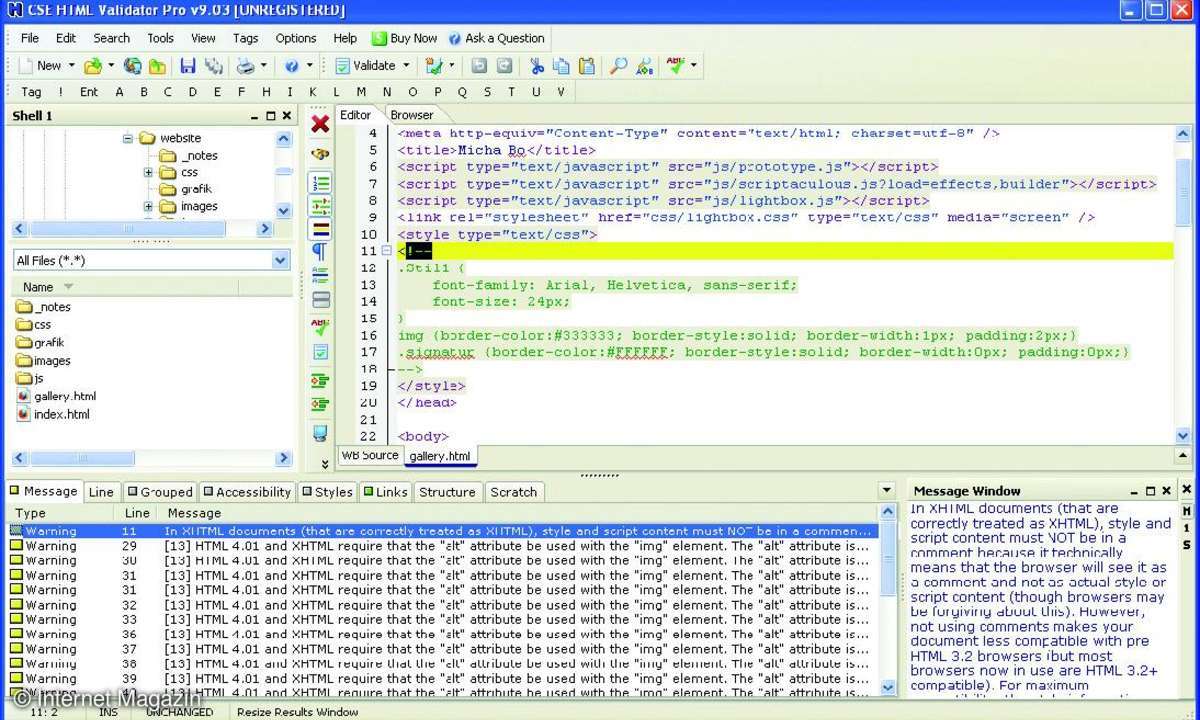Click the spell check ABC toolbar icon
The image size is (1200, 720).
677,66
